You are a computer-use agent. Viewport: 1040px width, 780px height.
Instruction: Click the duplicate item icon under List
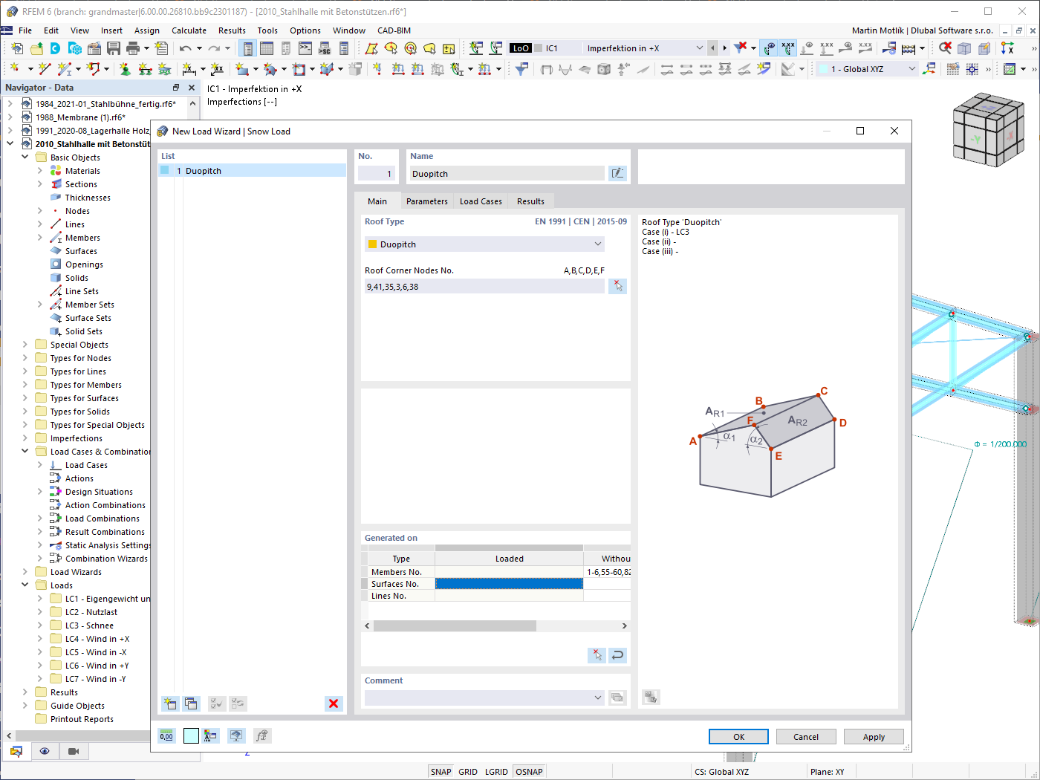pos(191,704)
